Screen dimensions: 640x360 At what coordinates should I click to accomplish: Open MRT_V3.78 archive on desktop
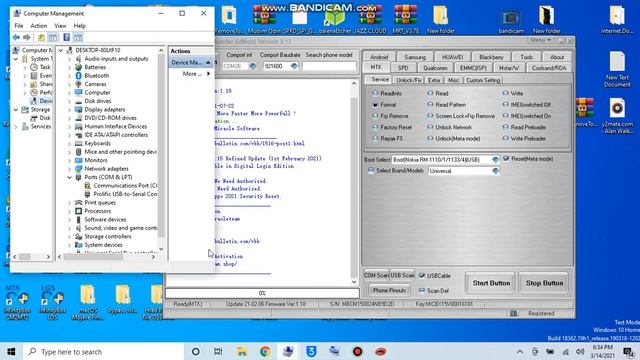[x=405, y=19]
